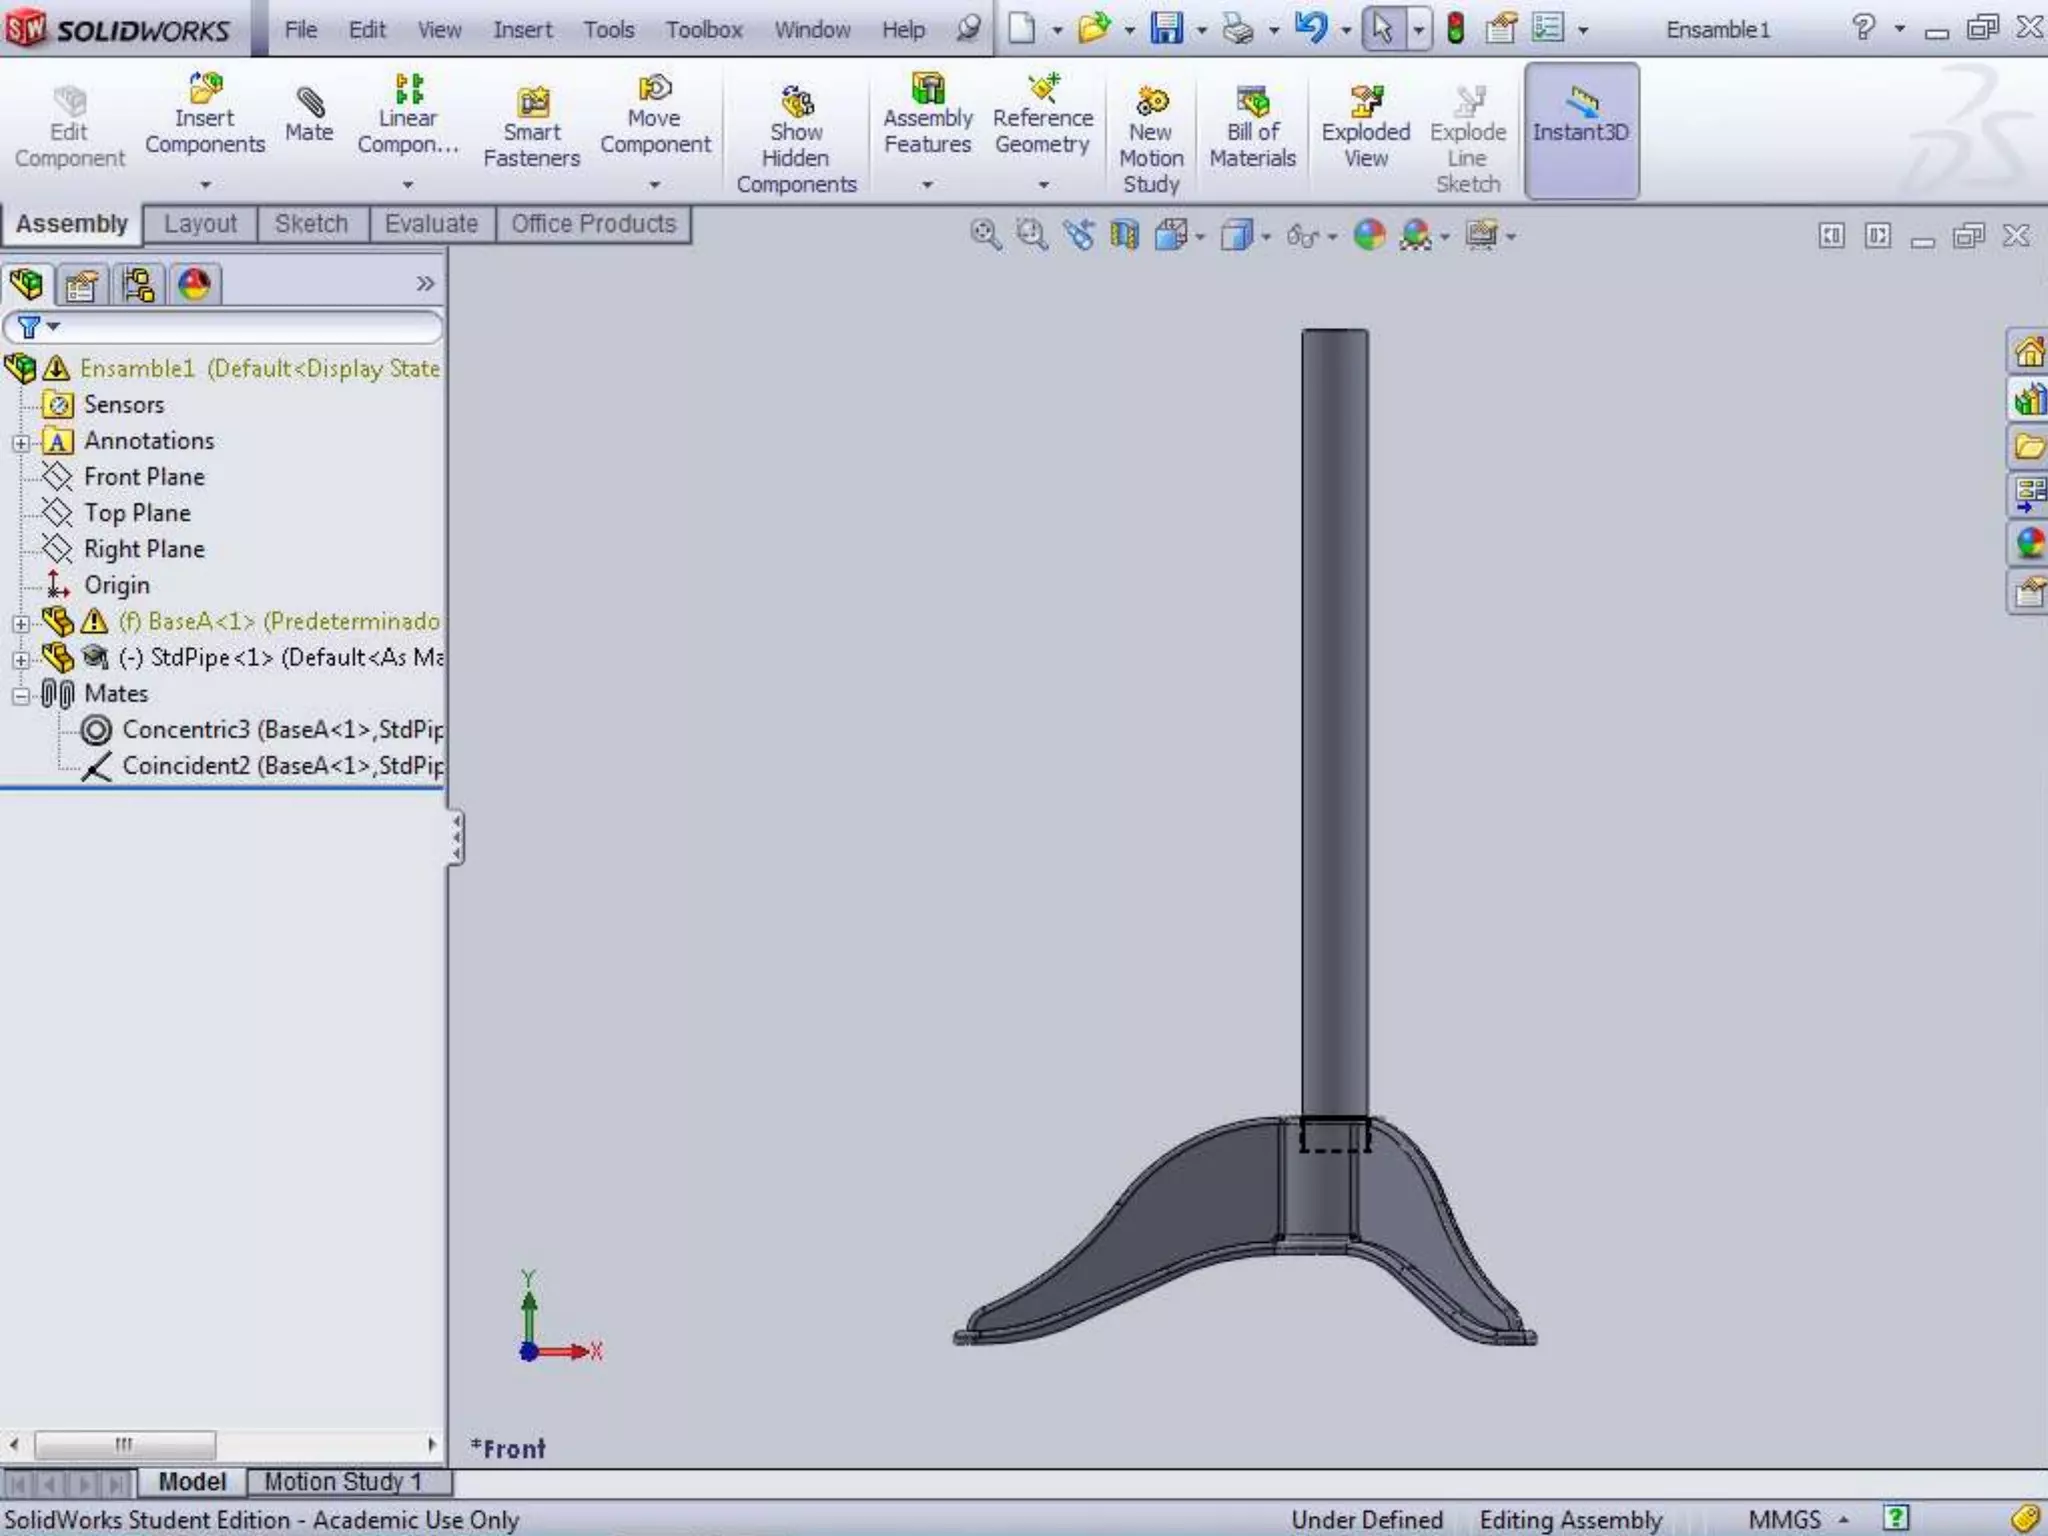Toggle Show Hidden Components
Viewport: 2048px width, 1536px height.
[x=796, y=140]
